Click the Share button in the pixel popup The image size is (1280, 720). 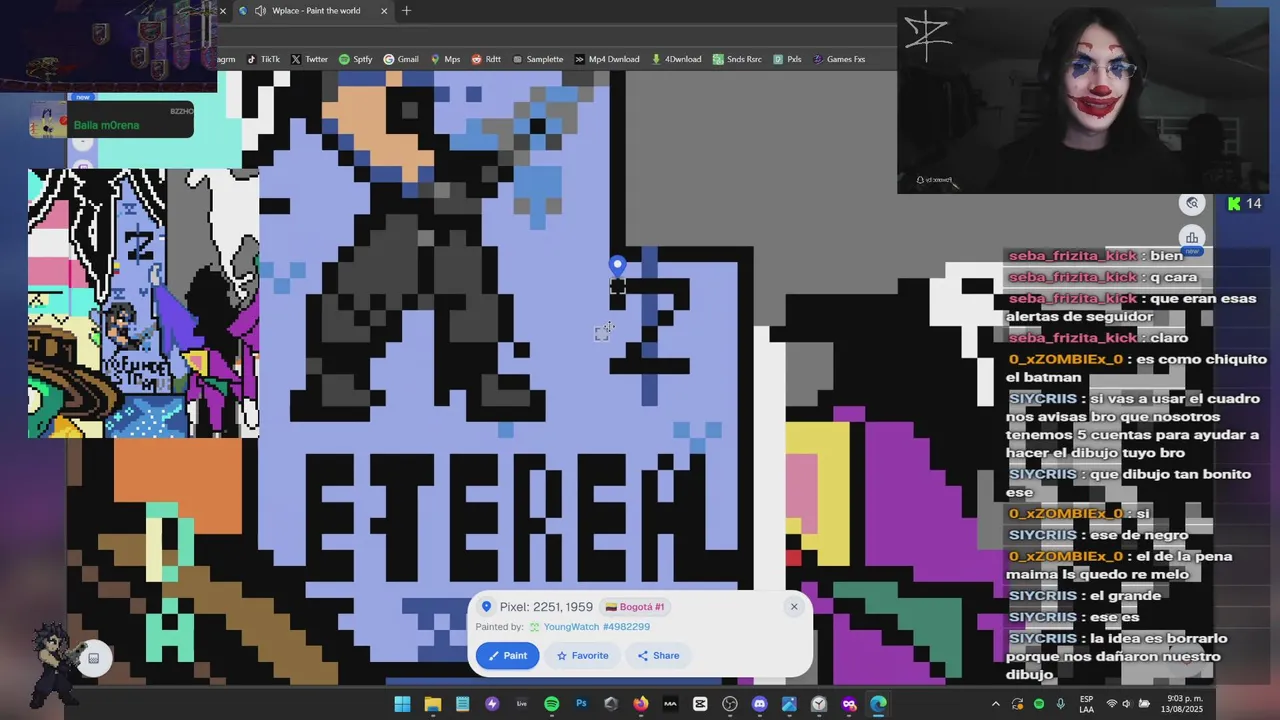pos(658,656)
